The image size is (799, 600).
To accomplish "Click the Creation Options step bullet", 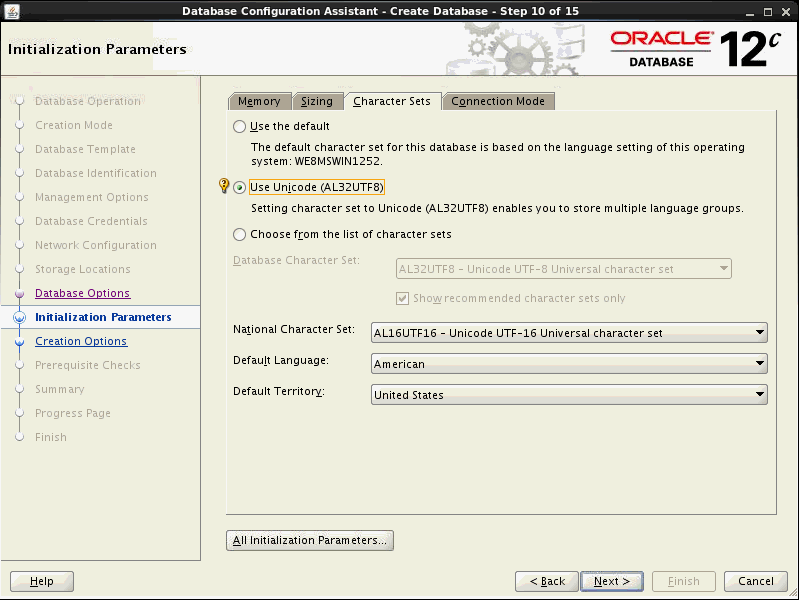I will pos(19,342).
